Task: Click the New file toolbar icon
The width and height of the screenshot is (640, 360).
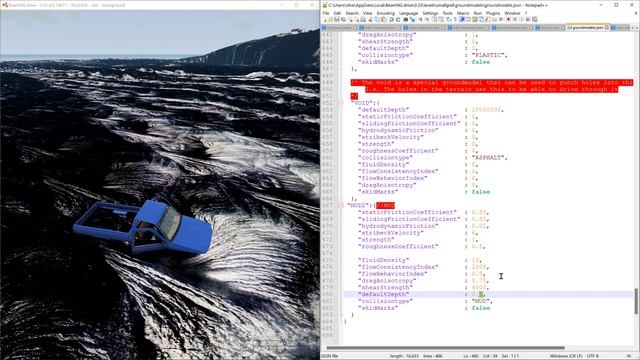Action: point(324,19)
